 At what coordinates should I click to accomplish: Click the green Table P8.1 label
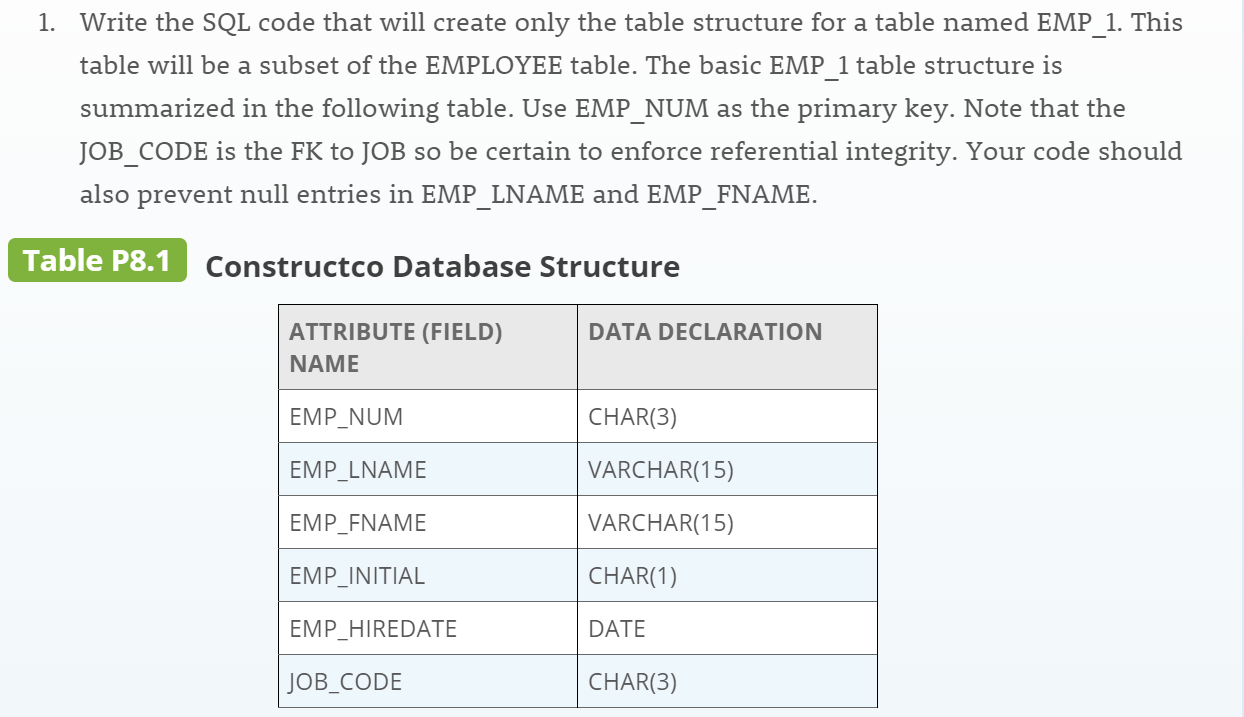coord(97,261)
